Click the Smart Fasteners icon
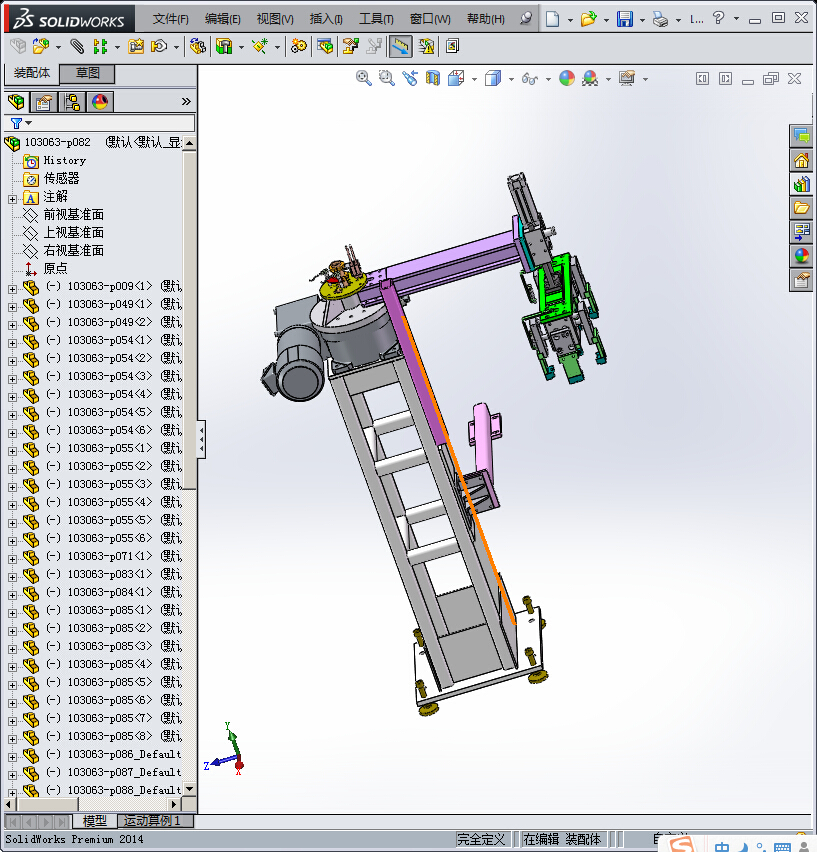The height and width of the screenshot is (852, 817). coord(136,46)
